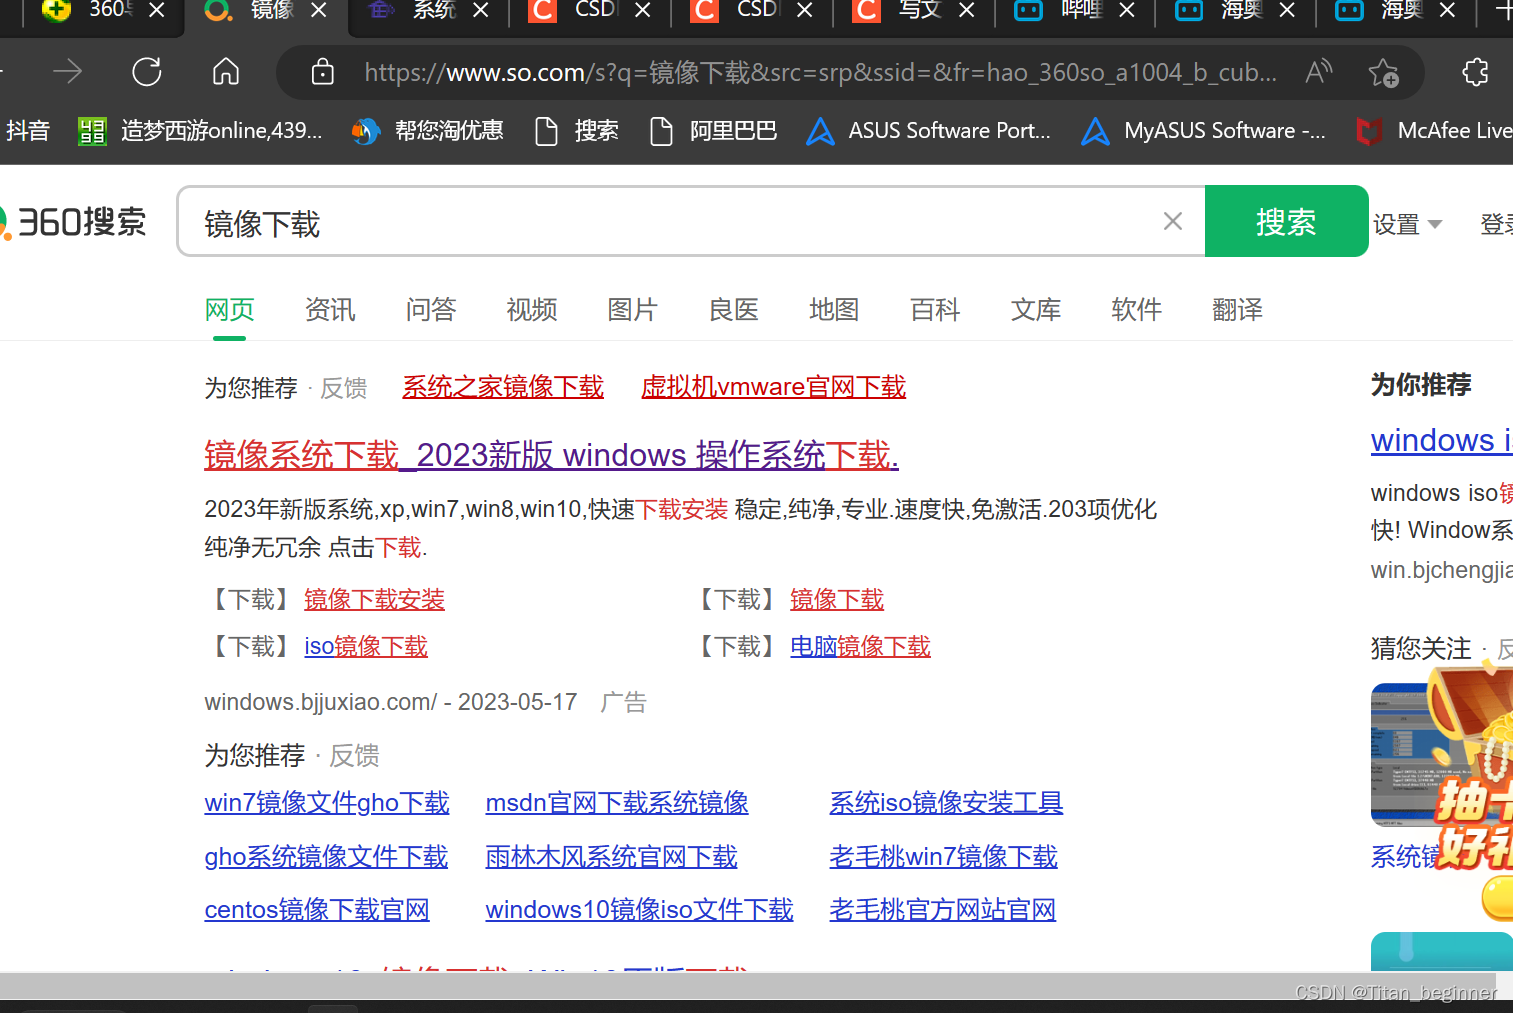Open windows10镜像iso文件下载 link
Image resolution: width=1513 pixels, height=1013 pixels.
coord(639,910)
